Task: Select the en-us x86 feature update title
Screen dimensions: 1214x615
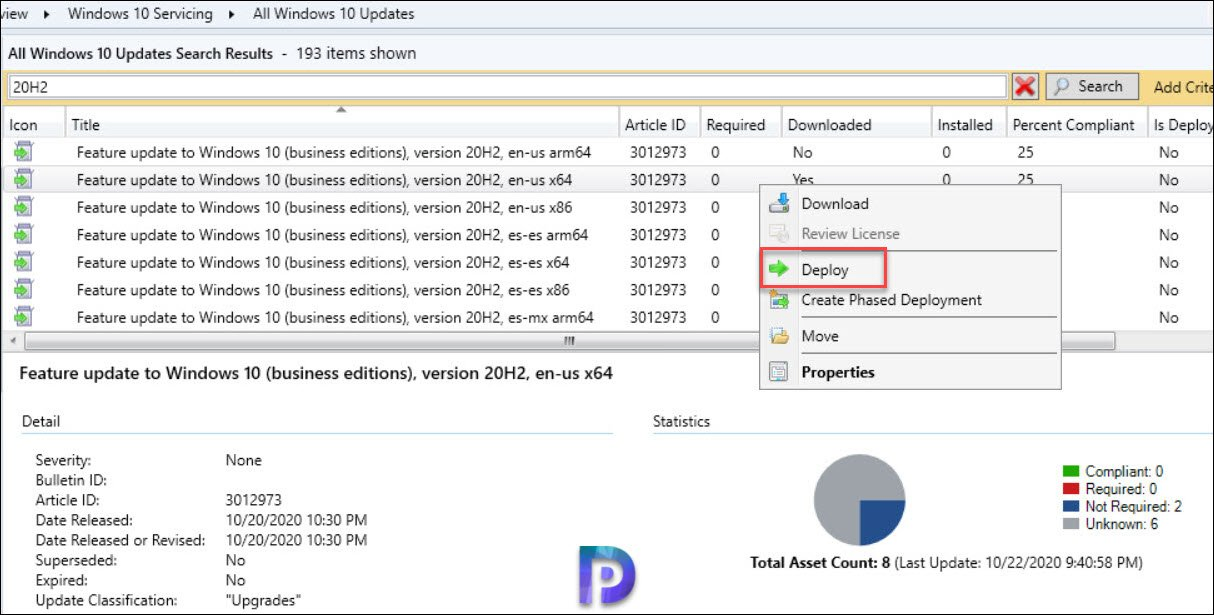Action: tap(325, 208)
